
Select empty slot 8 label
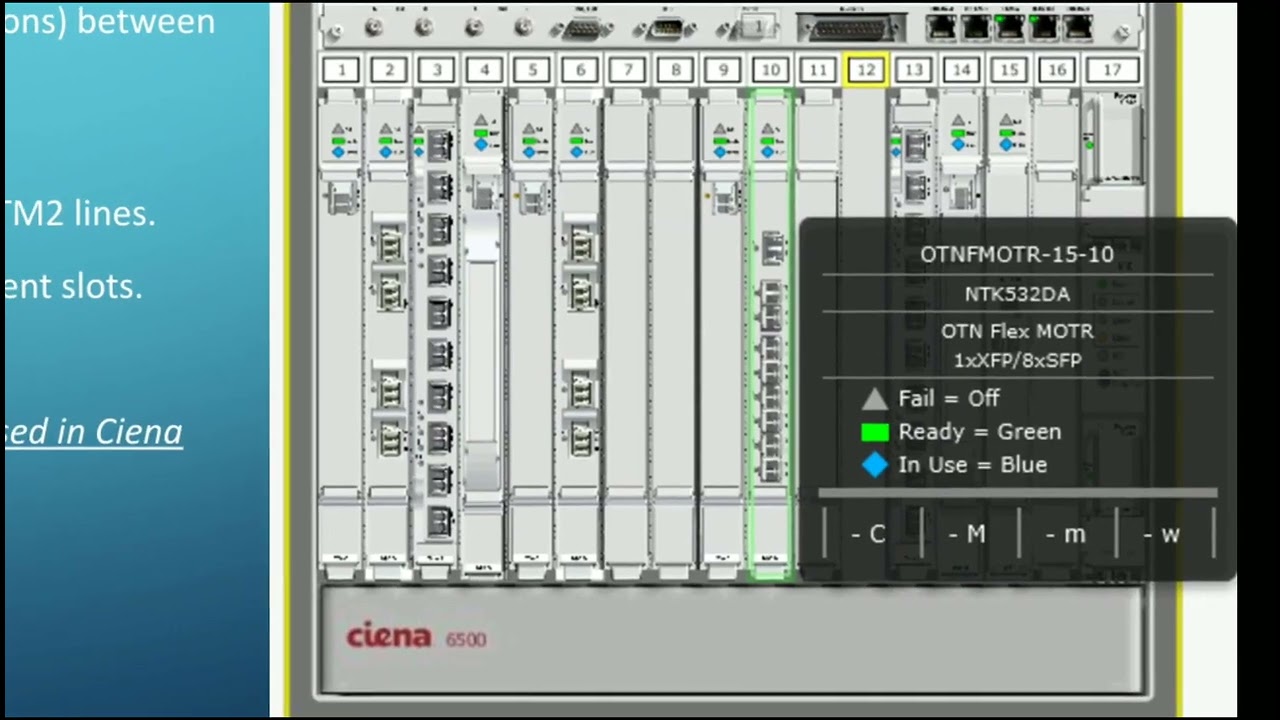(676, 70)
